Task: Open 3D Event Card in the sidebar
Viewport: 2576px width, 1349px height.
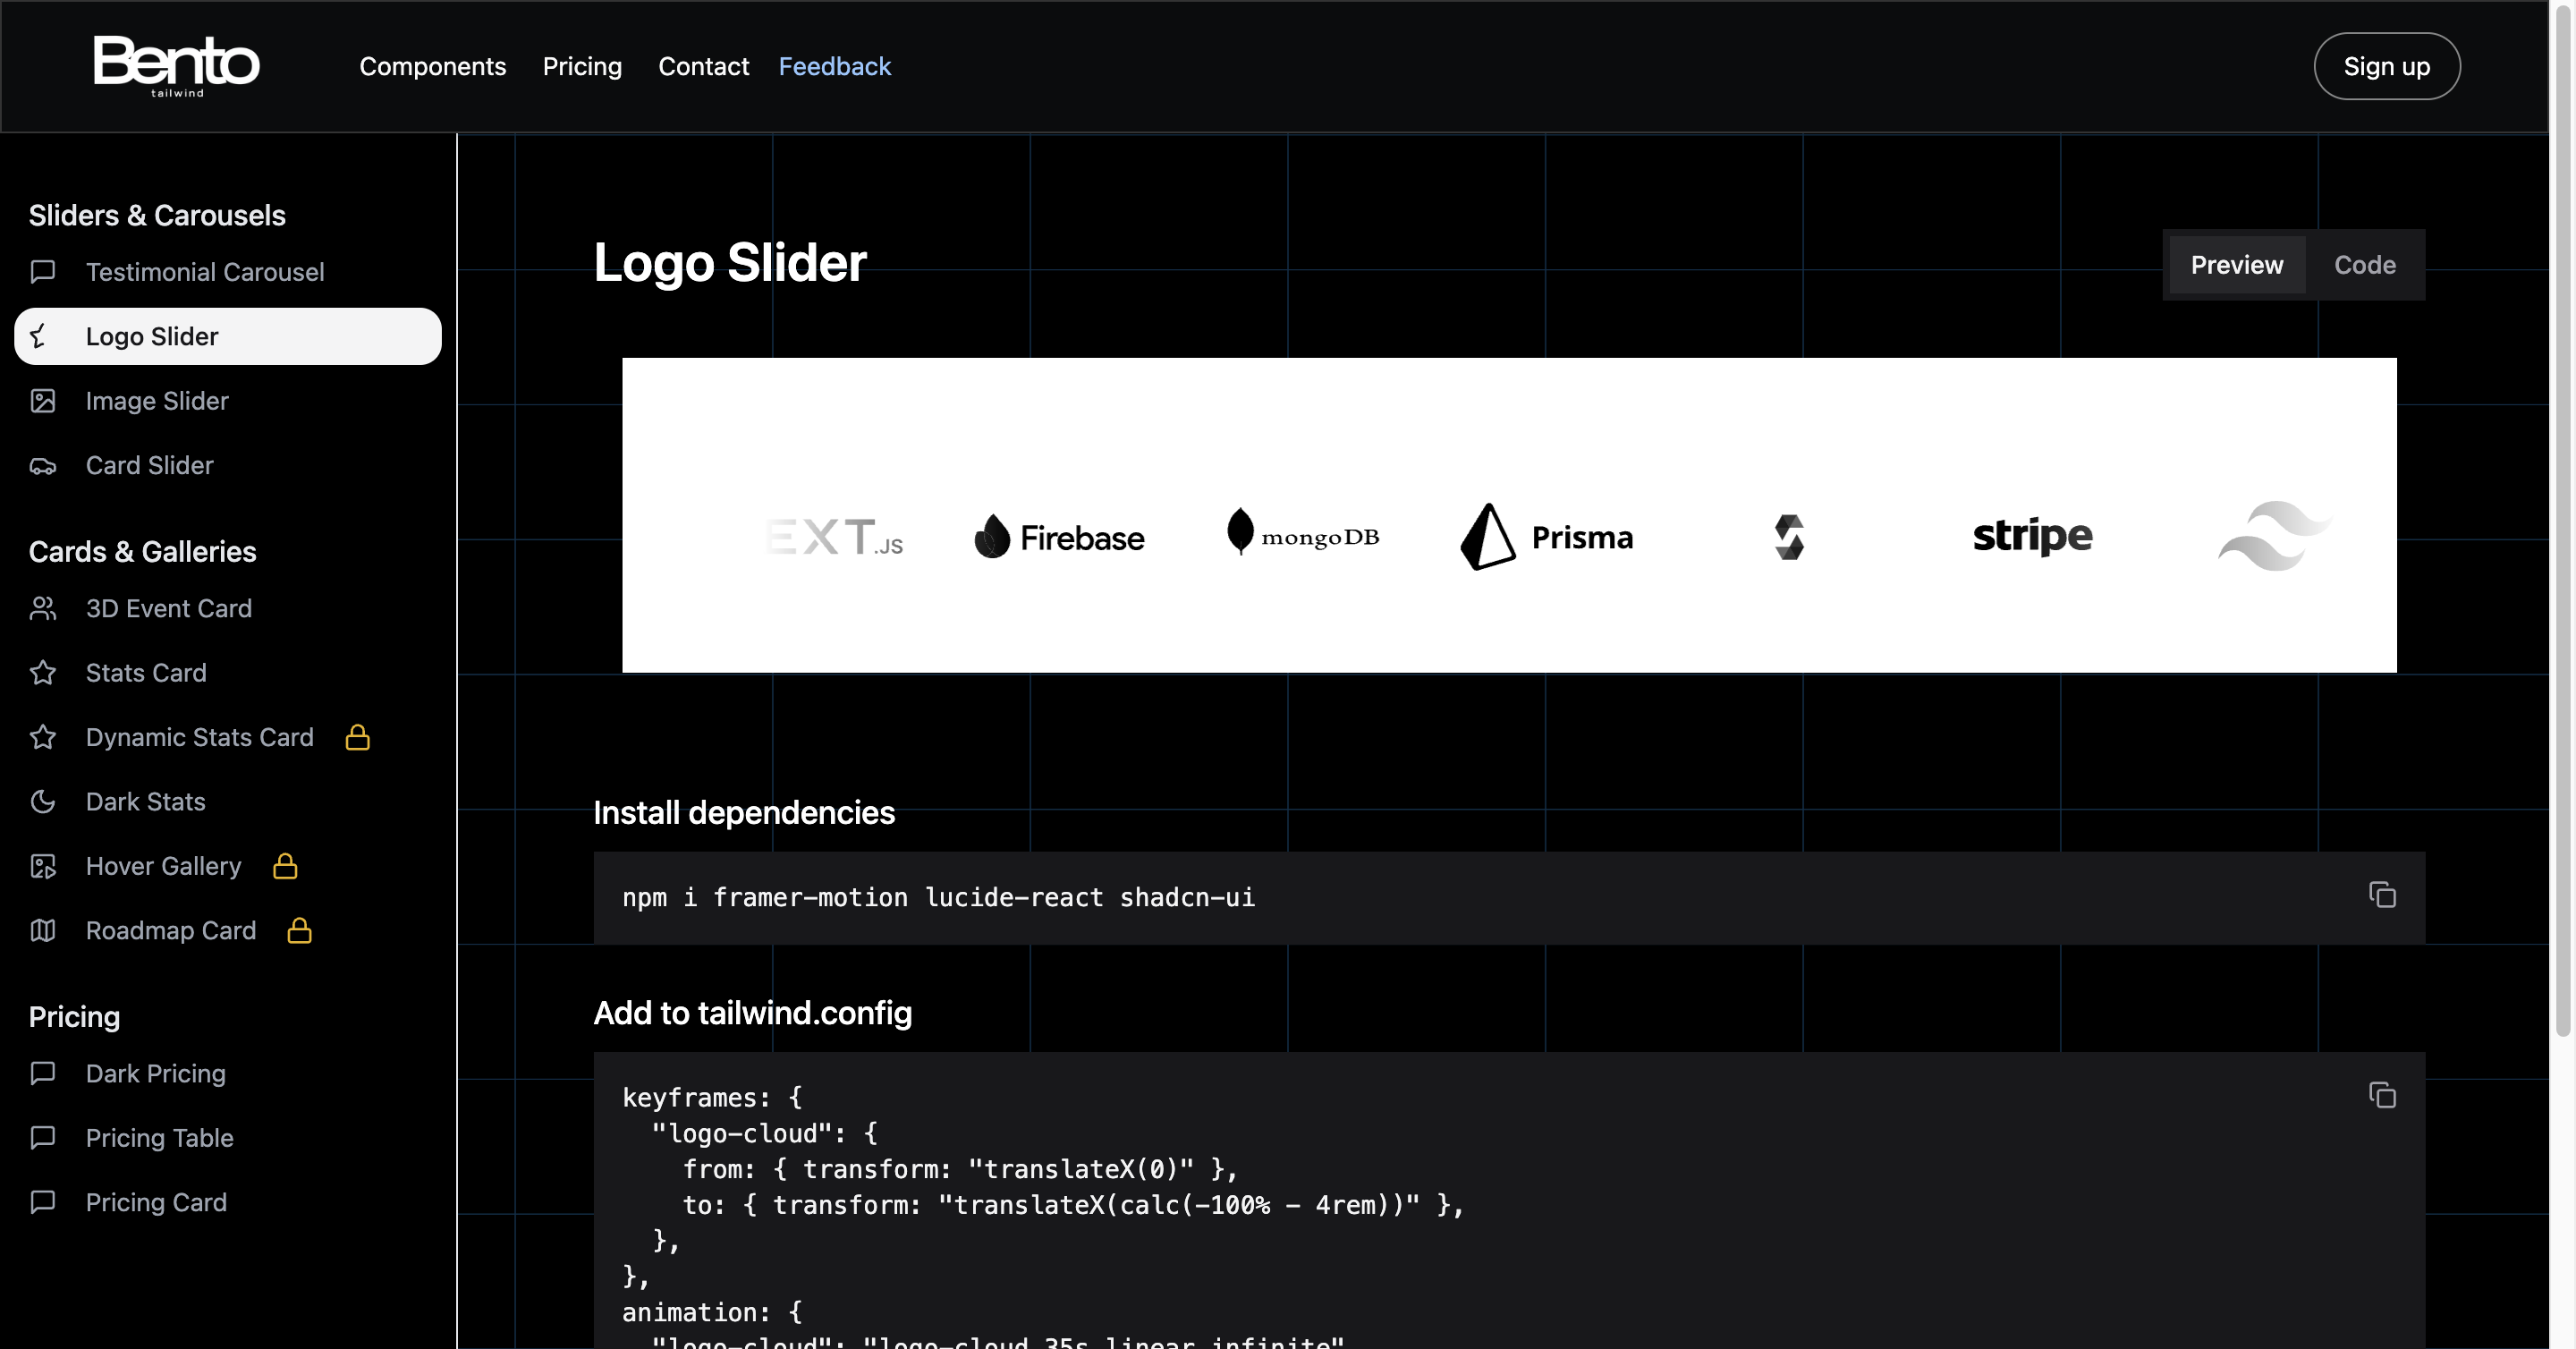Action: 227,609
